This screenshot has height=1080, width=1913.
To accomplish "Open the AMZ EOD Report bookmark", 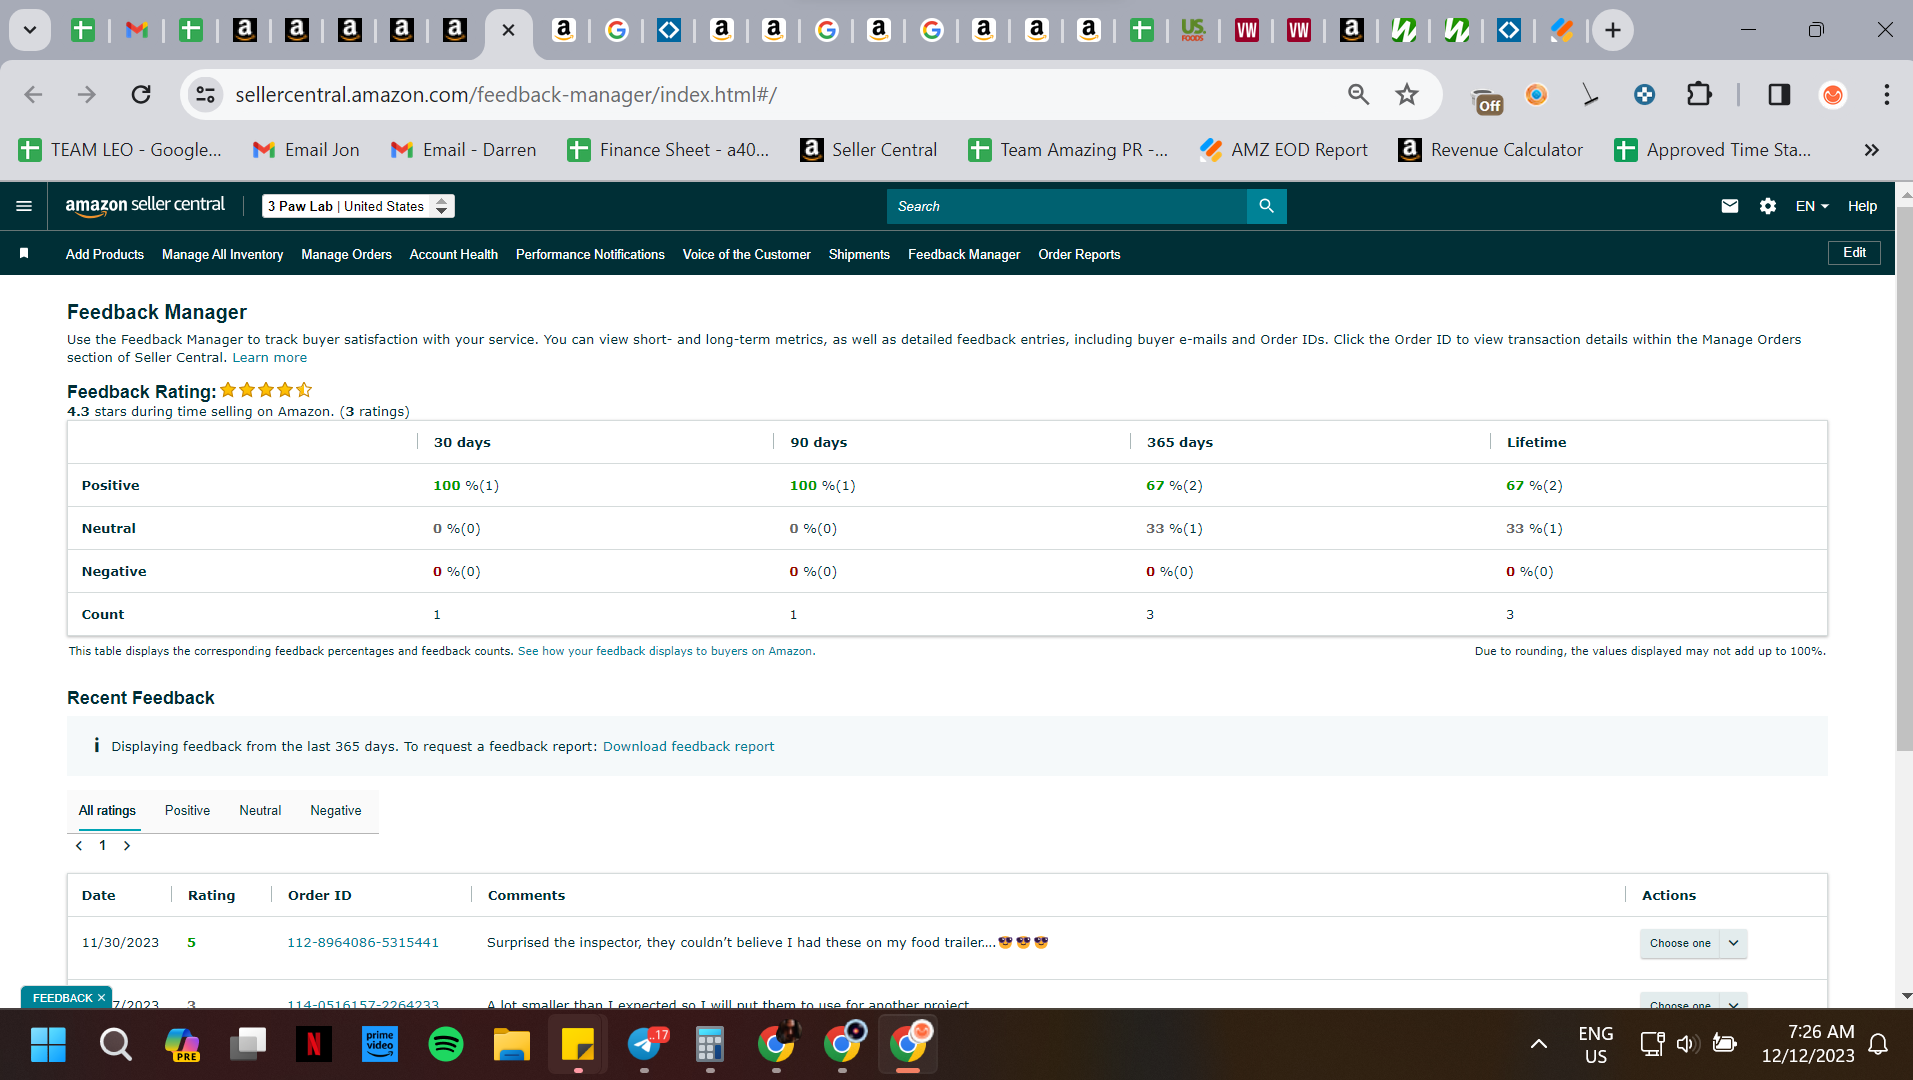I will point(1283,150).
